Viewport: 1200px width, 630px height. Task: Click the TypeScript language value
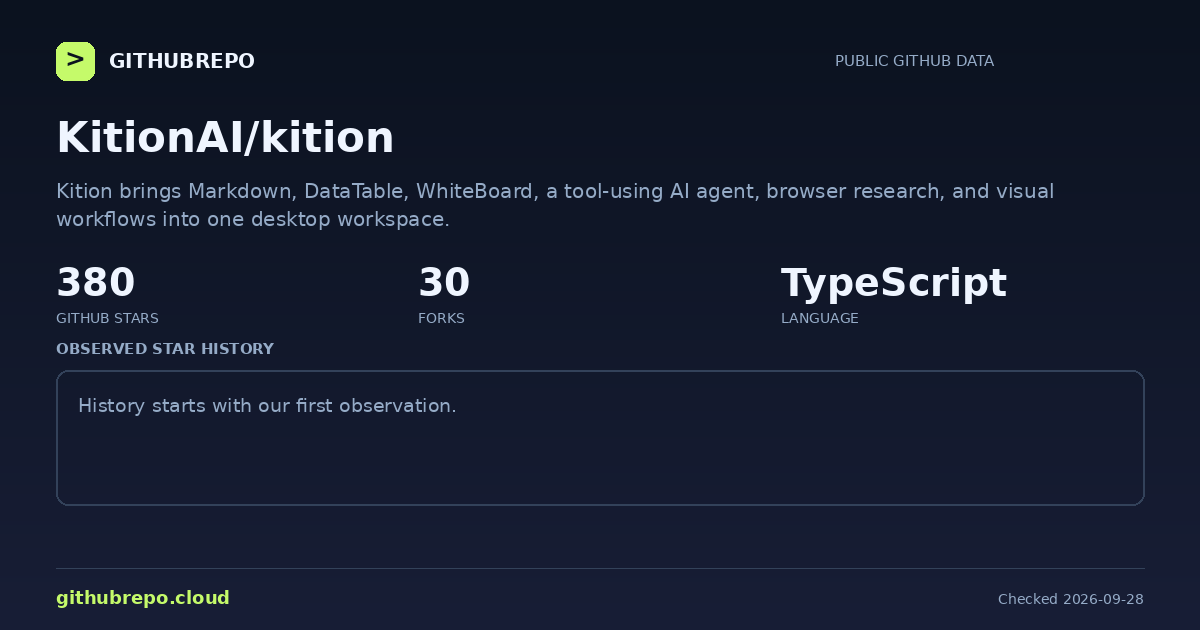tap(893, 284)
